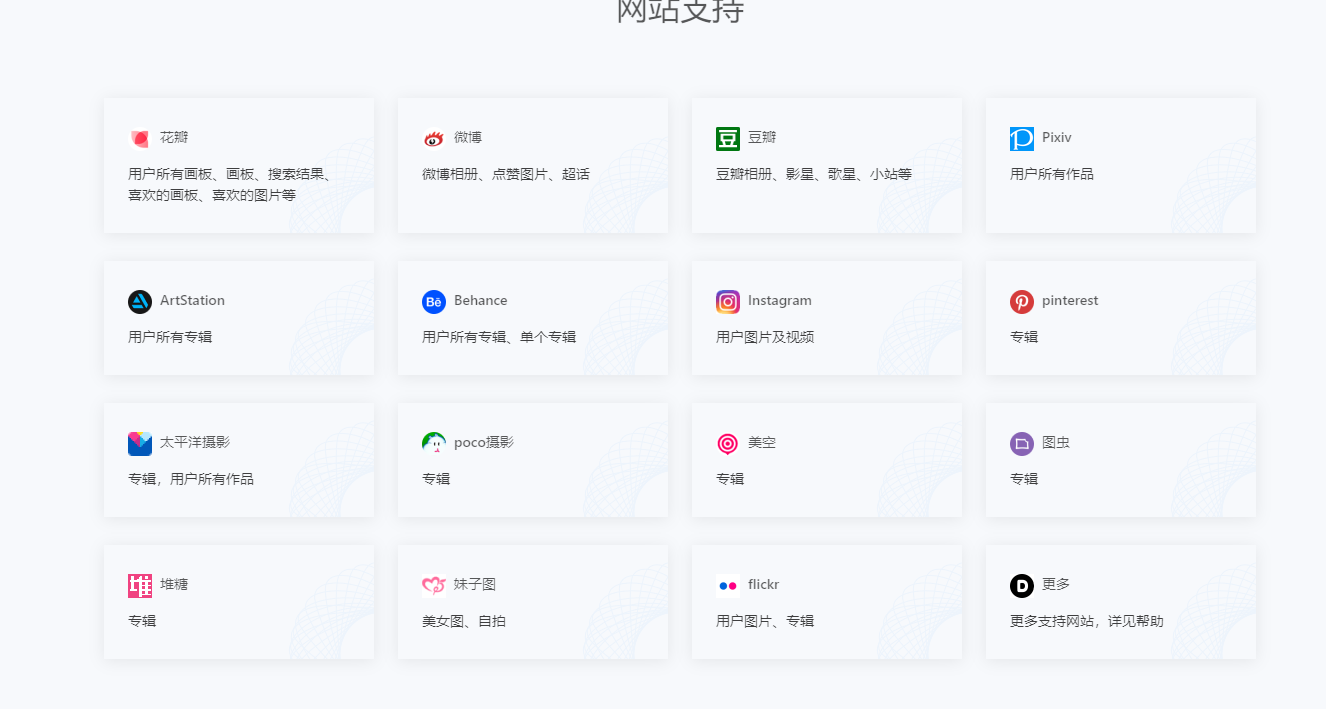Open the ArtStation site title
Screen dimensions: 1326x709
(192, 300)
